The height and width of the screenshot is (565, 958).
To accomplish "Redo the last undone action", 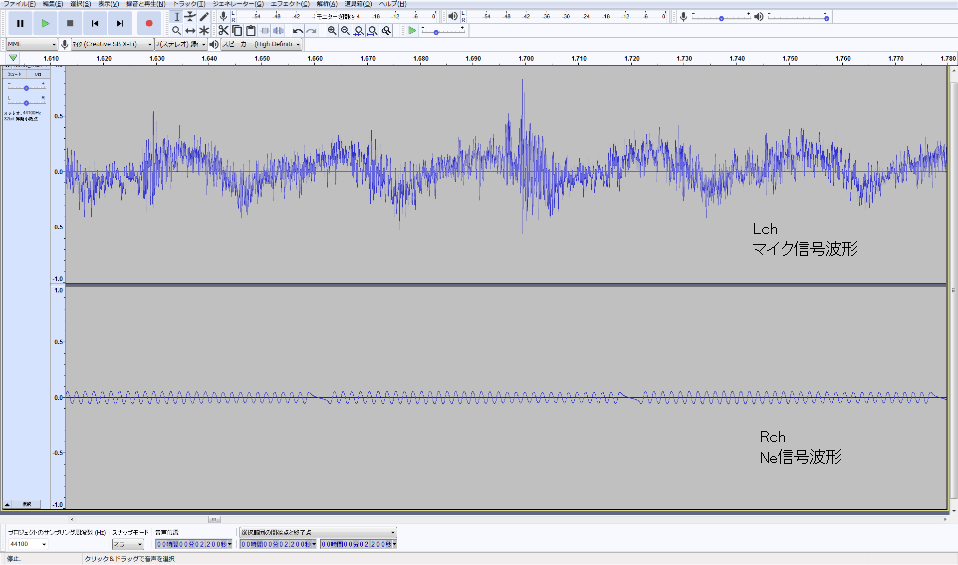I will (x=312, y=31).
